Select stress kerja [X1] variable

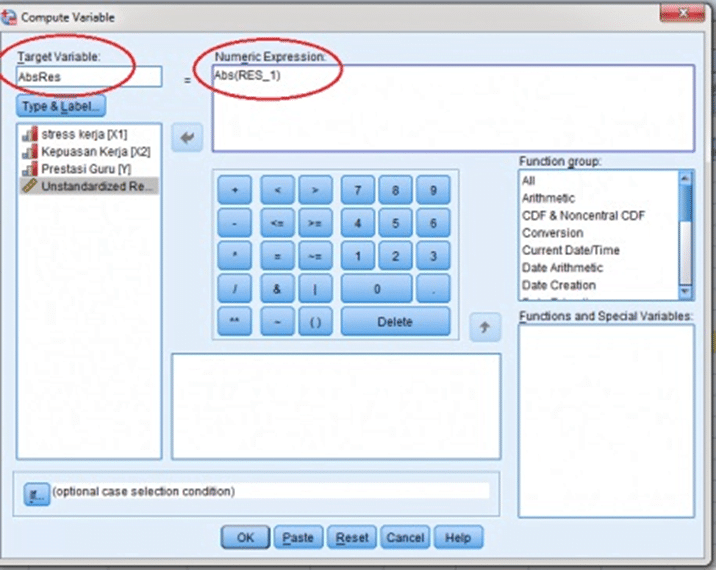[89, 134]
